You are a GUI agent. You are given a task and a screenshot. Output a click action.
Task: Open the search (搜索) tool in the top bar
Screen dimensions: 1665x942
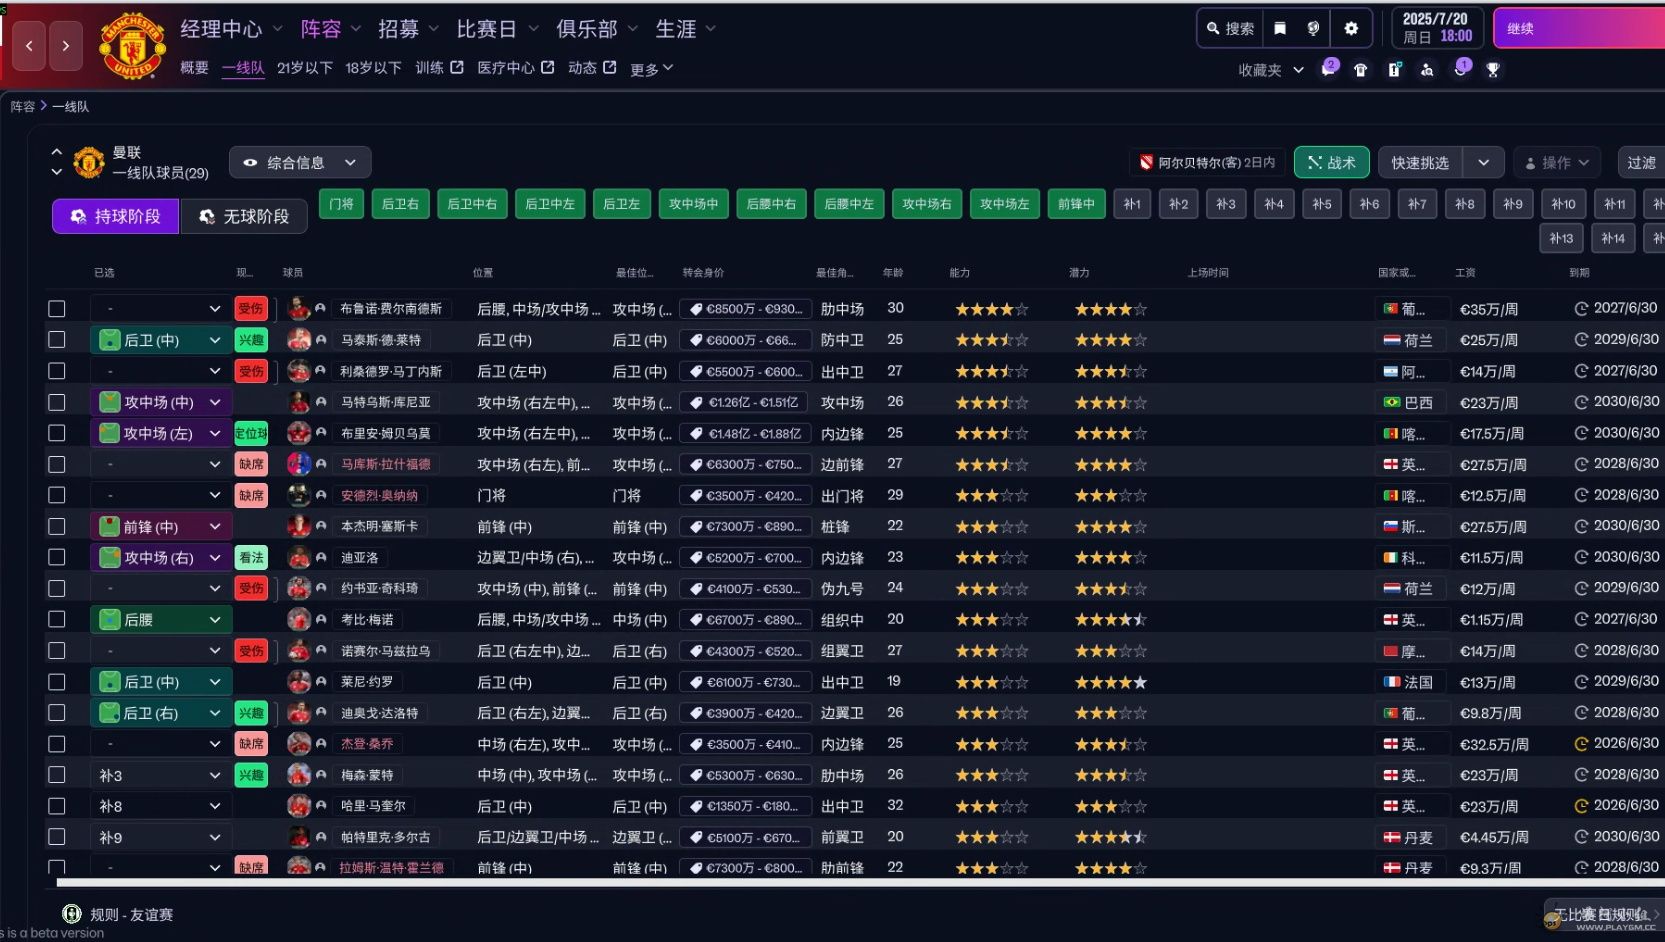coord(1229,28)
